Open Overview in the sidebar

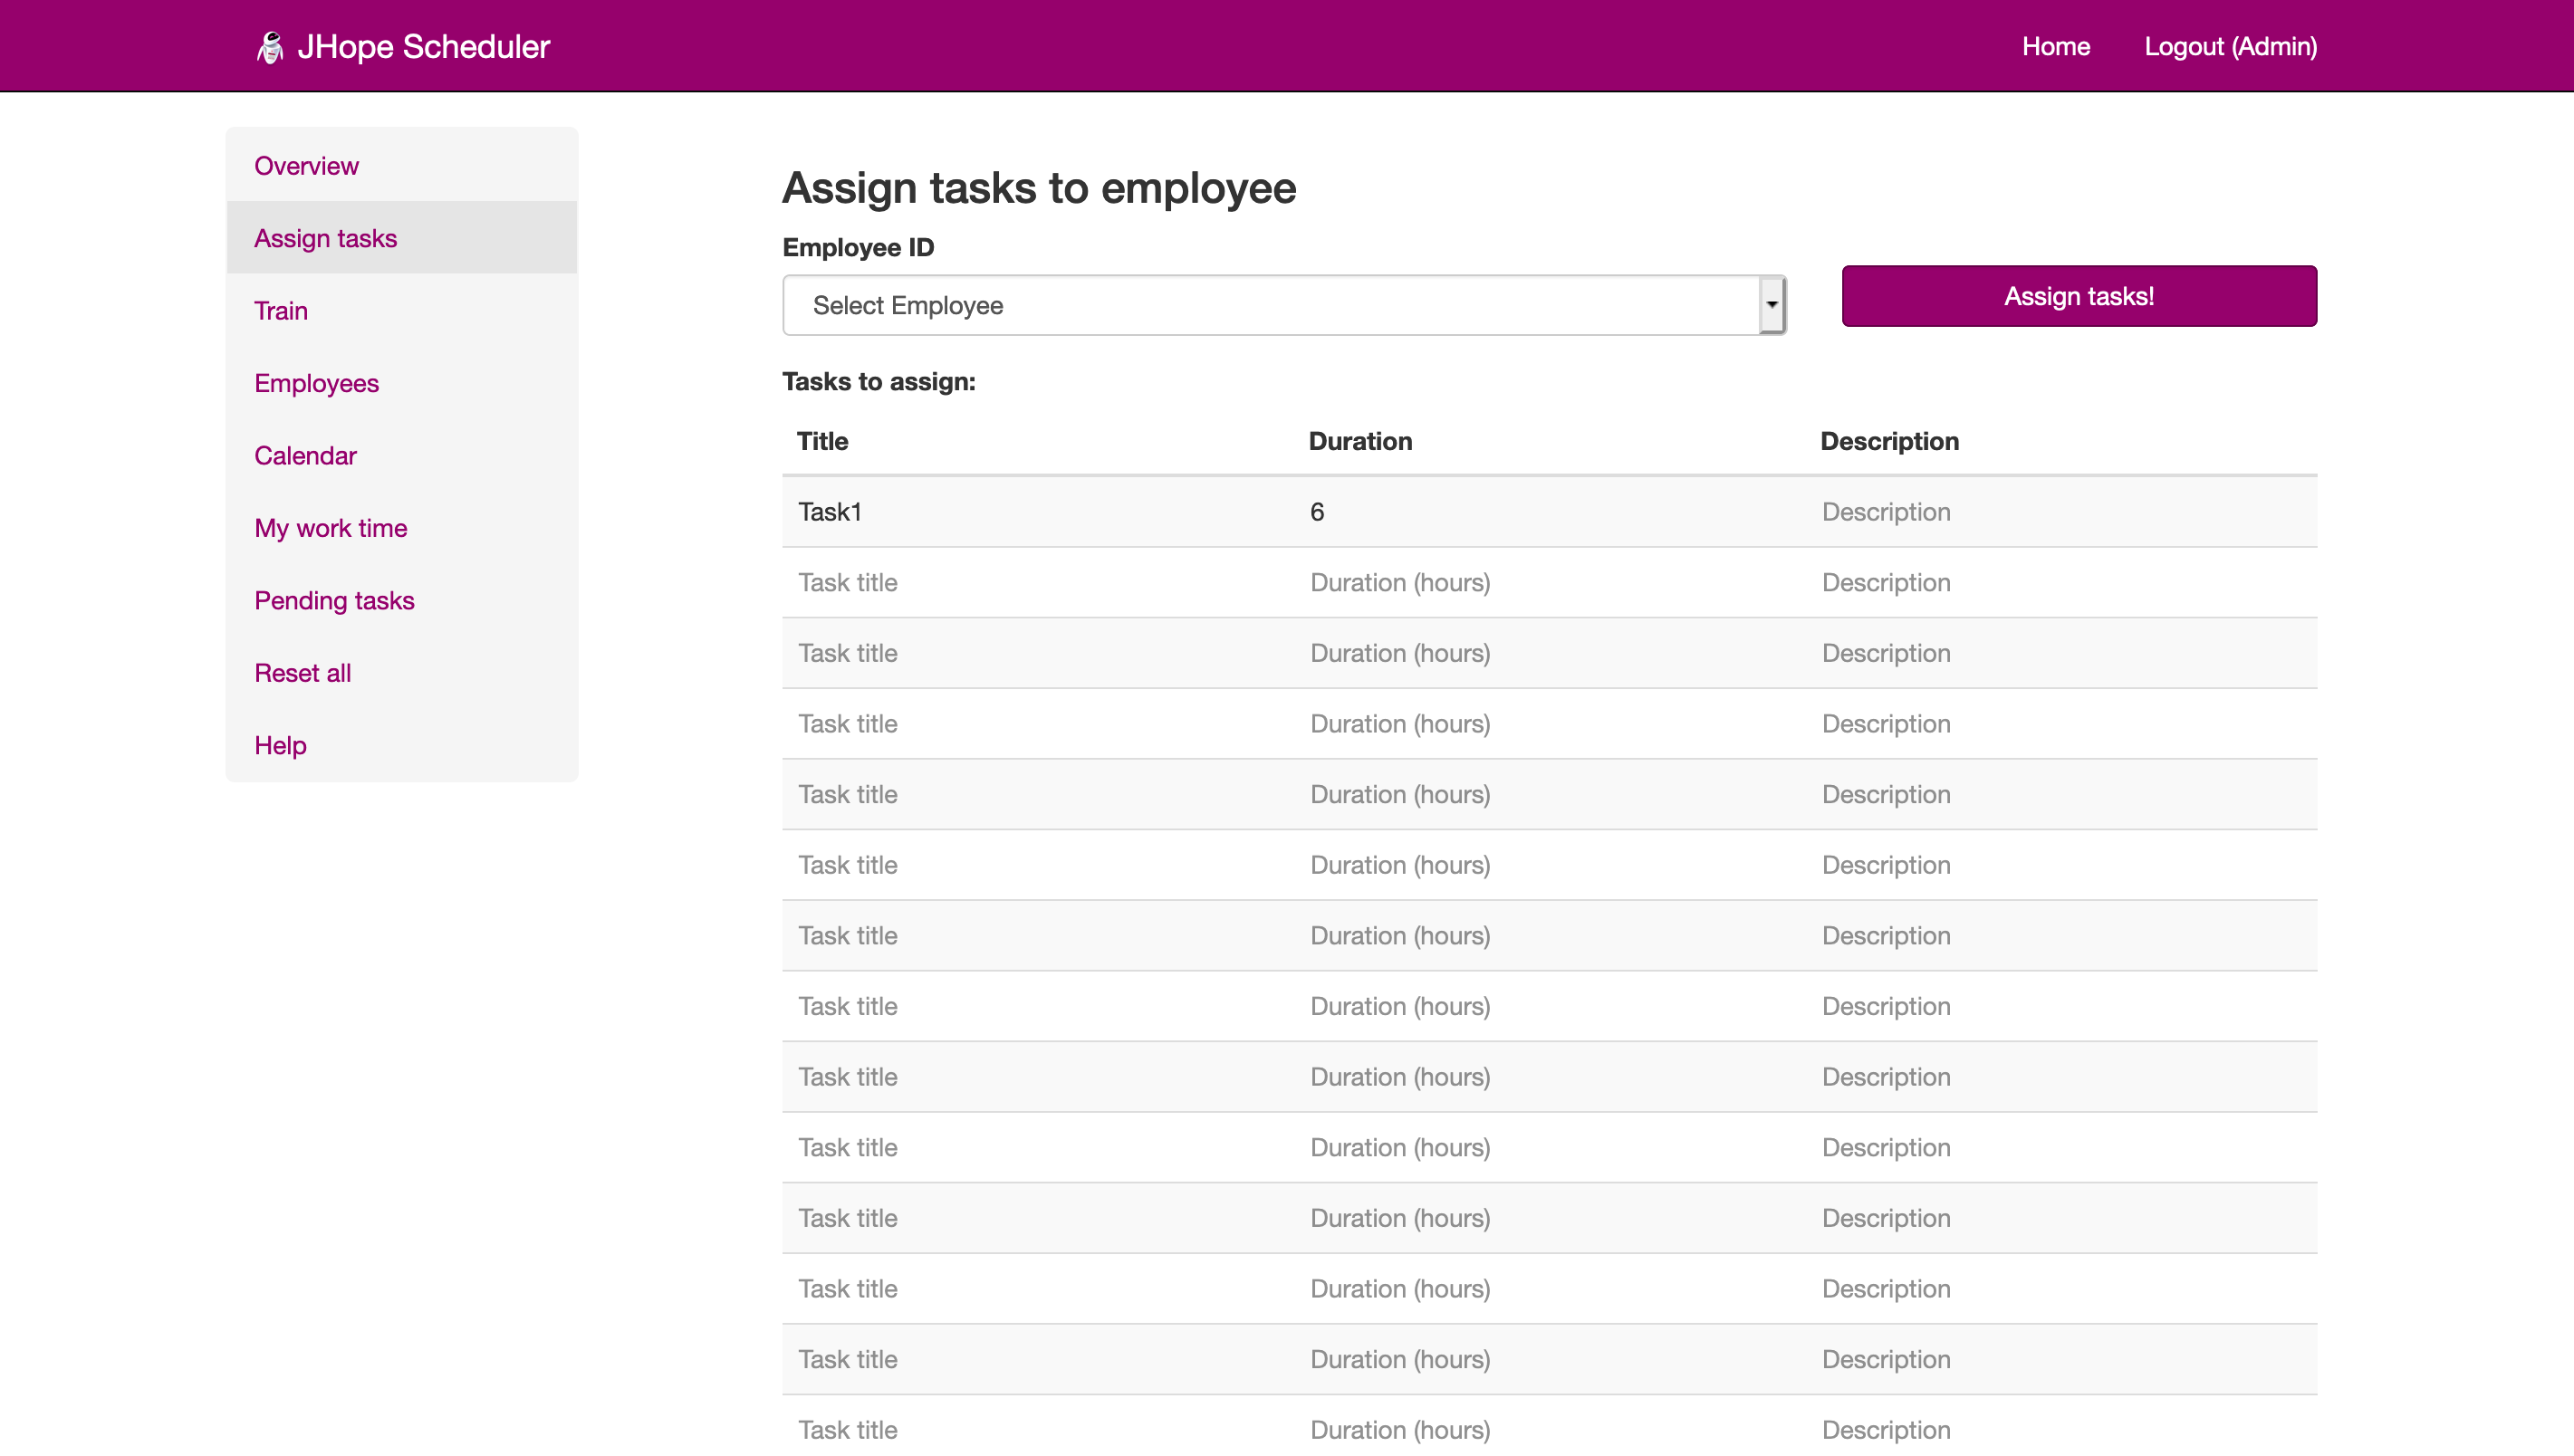click(402, 166)
